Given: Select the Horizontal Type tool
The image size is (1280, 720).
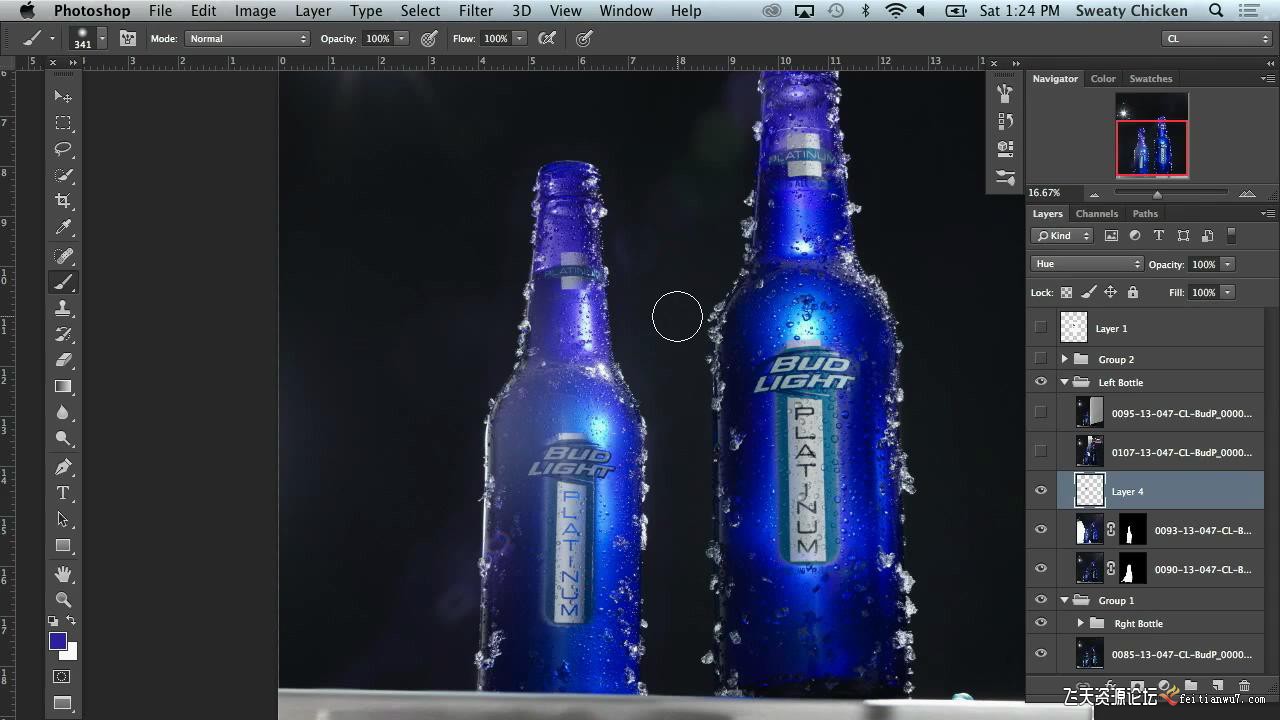Looking at the screenshot, I should coord(63,493).
